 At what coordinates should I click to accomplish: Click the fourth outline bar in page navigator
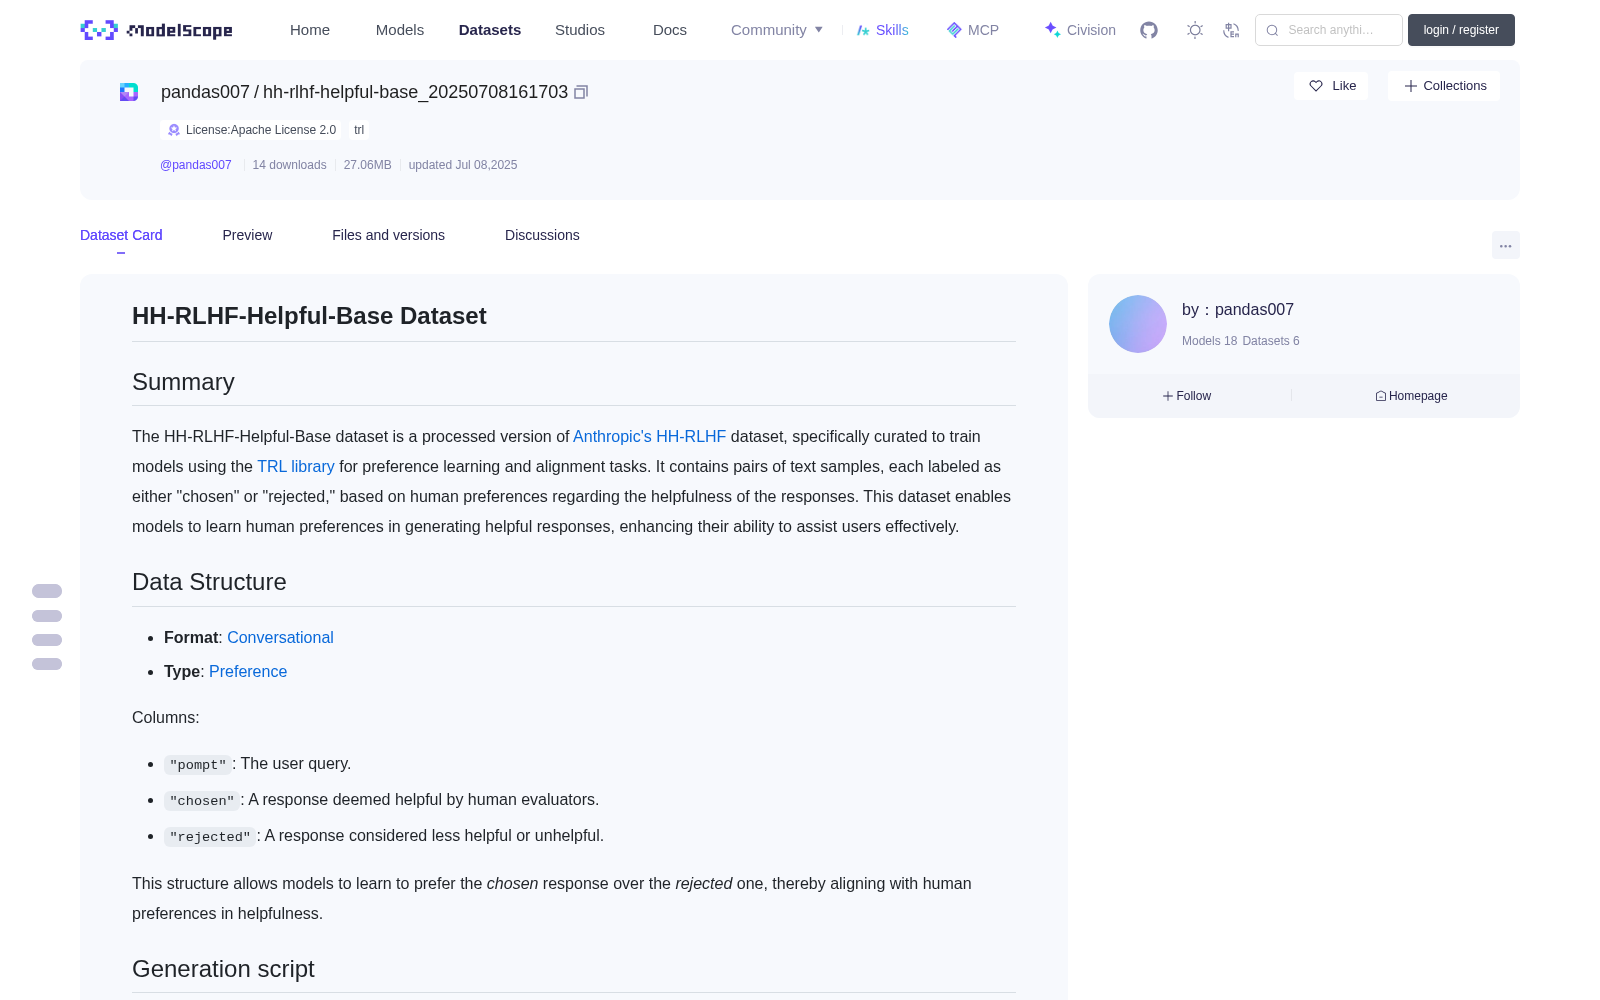[47, 664]
